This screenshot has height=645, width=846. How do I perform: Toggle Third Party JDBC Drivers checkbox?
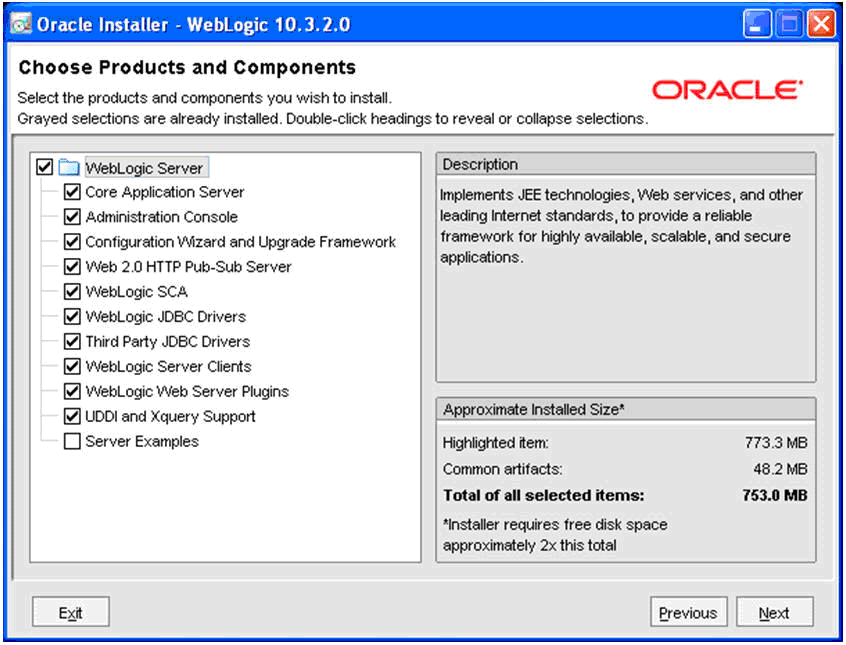(72, 341)
